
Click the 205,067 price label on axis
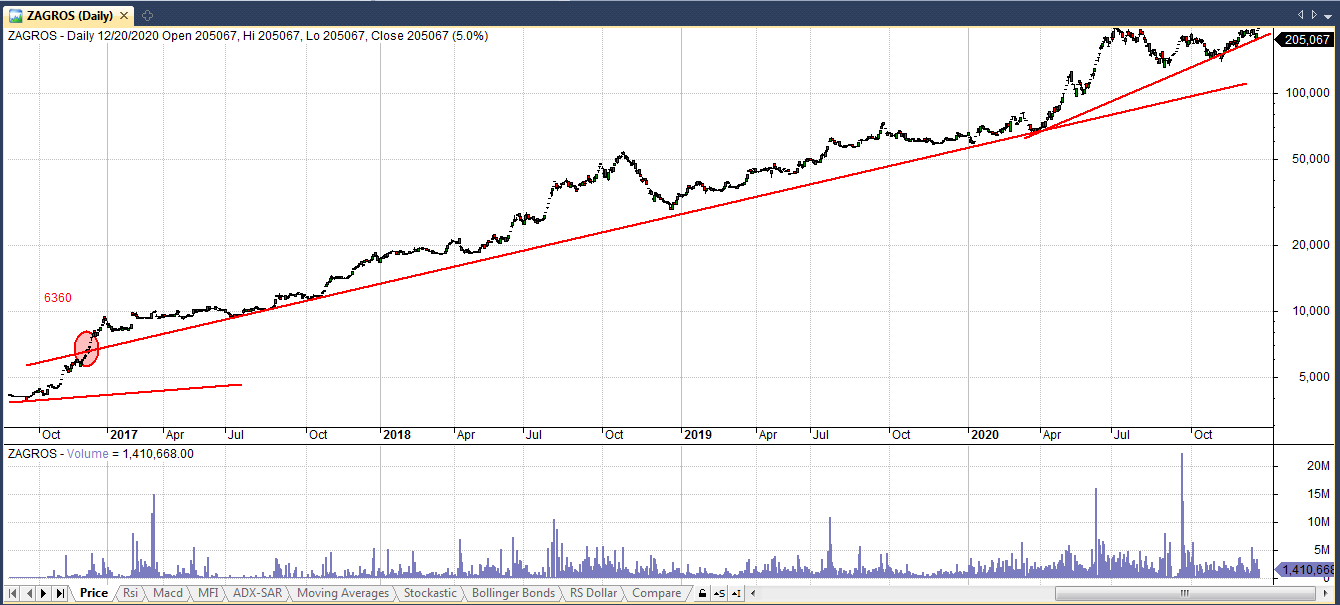coord(1310,40)
